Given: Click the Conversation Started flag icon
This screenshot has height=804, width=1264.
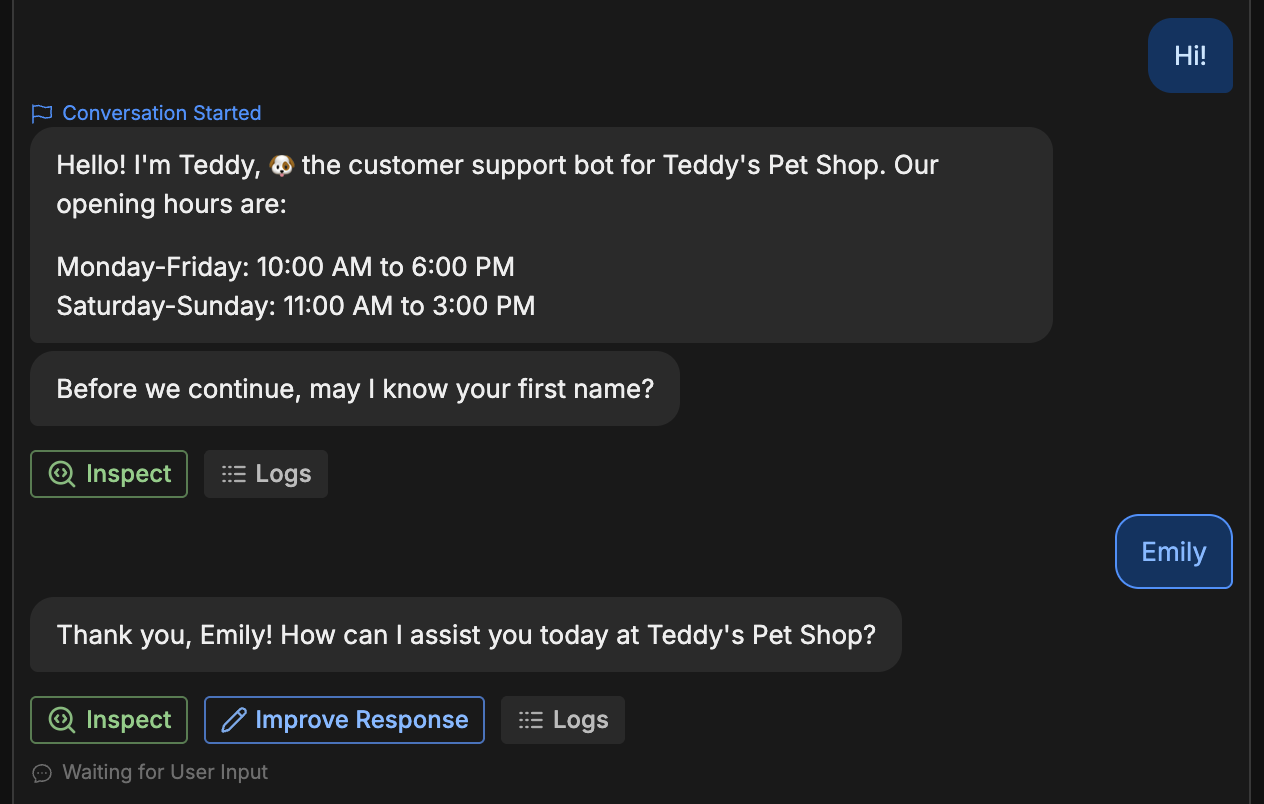Looking at the screenshot, I should 42,113.
